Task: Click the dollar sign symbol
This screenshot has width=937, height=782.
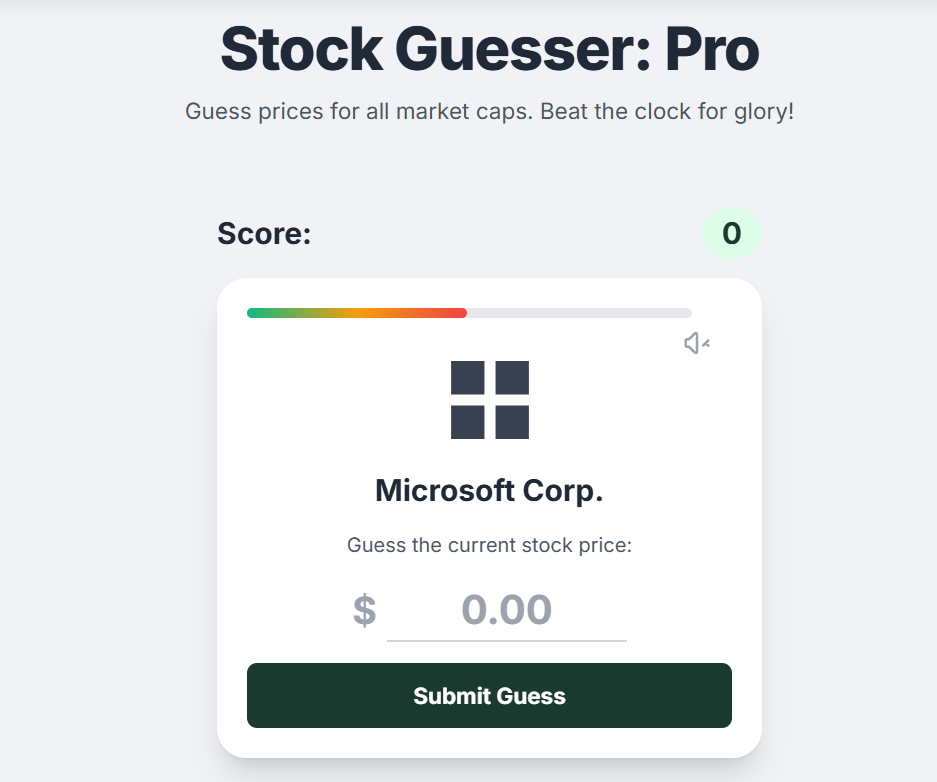Action: pyautogui.click(x=365, y=611)
